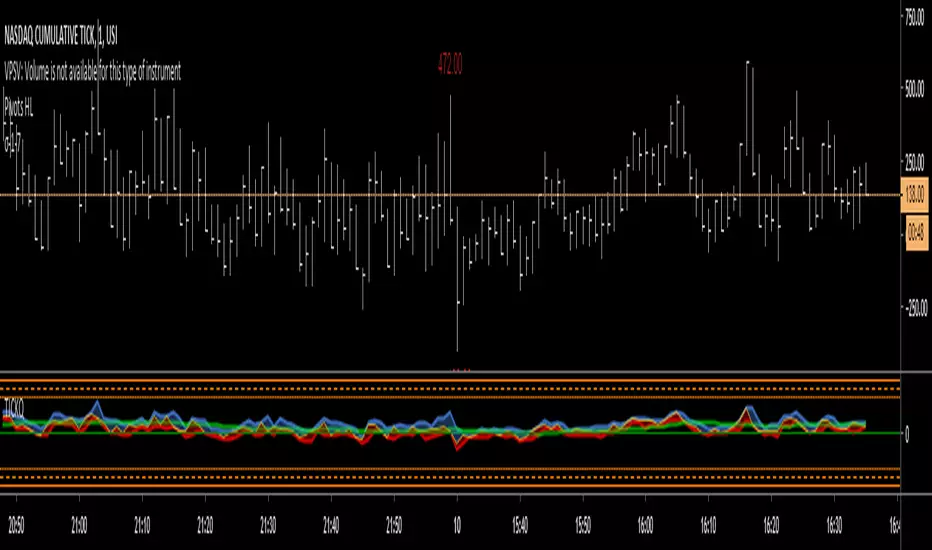Screen dimensions: 932x550
Task: Select the VPSV volume unavailable indicator label
Action: 92,73
